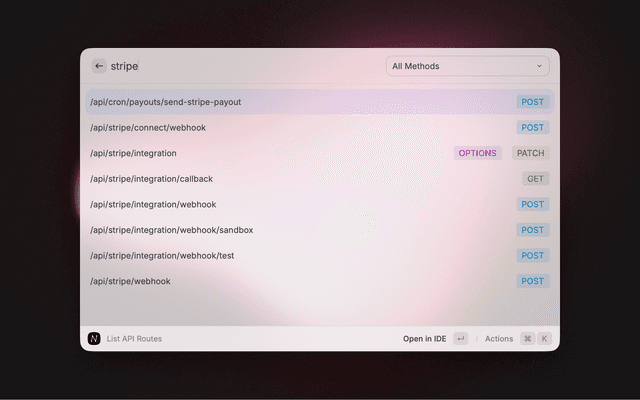Screen dimensions: 640x400
Task: Click the dropdown chevron arrow
Action: pos(540,66)
